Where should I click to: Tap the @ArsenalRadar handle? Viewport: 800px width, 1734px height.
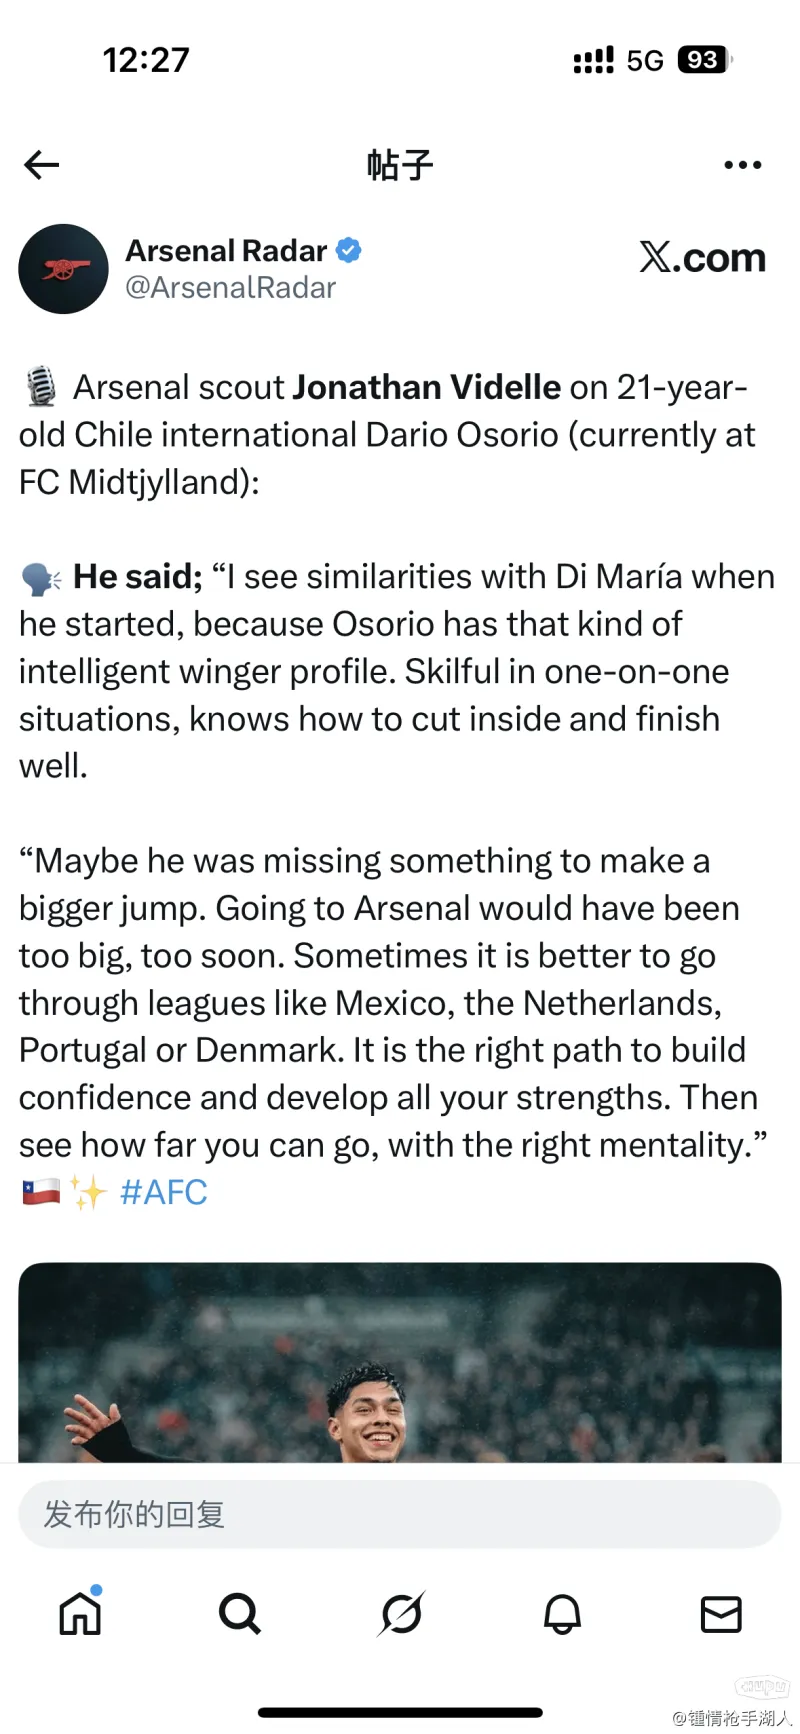[x=230, y=288]
